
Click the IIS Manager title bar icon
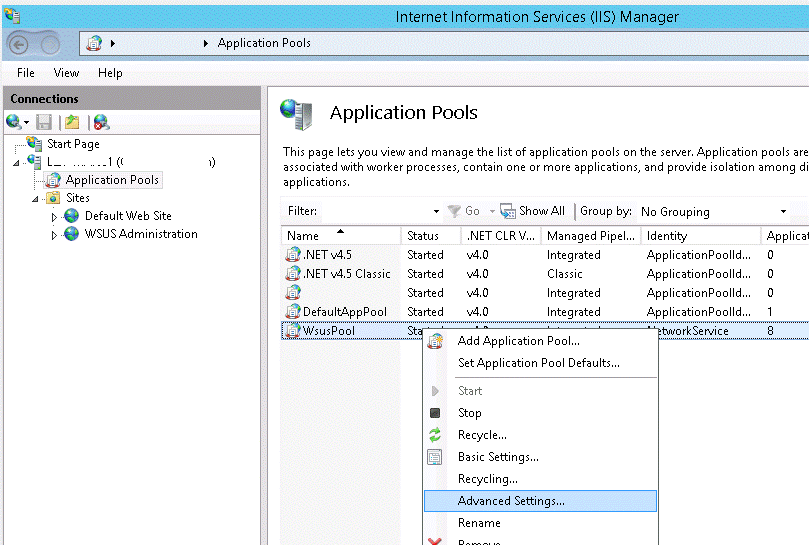[x=12, y=17]
